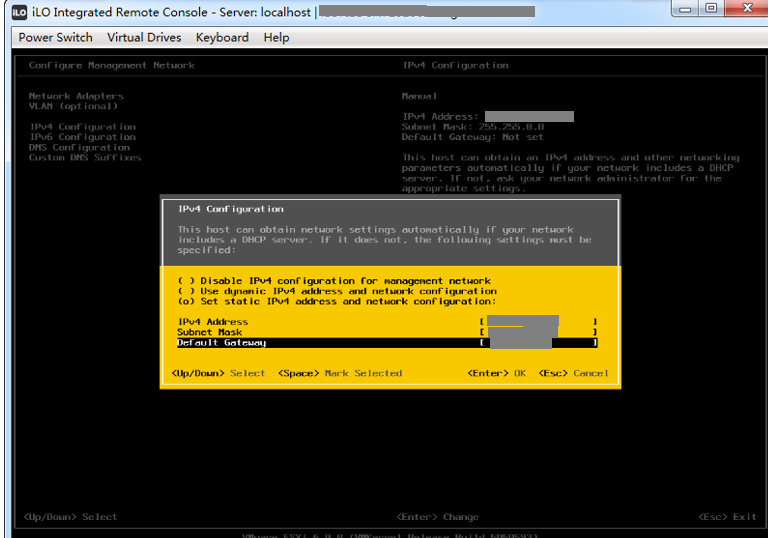The width and height of the screenshot is (768, 538).
Task: Click the Configure Management Network heading
Action: tap(112, 65)
